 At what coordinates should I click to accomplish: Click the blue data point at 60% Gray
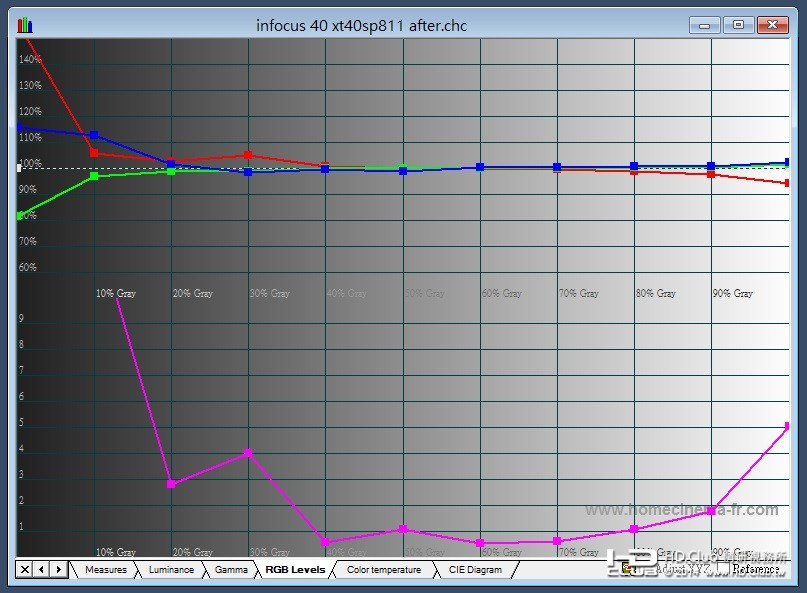[x=480, y=167]
